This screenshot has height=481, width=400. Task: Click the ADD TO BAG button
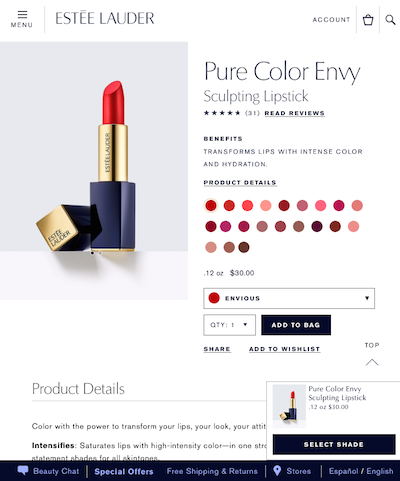296,325
